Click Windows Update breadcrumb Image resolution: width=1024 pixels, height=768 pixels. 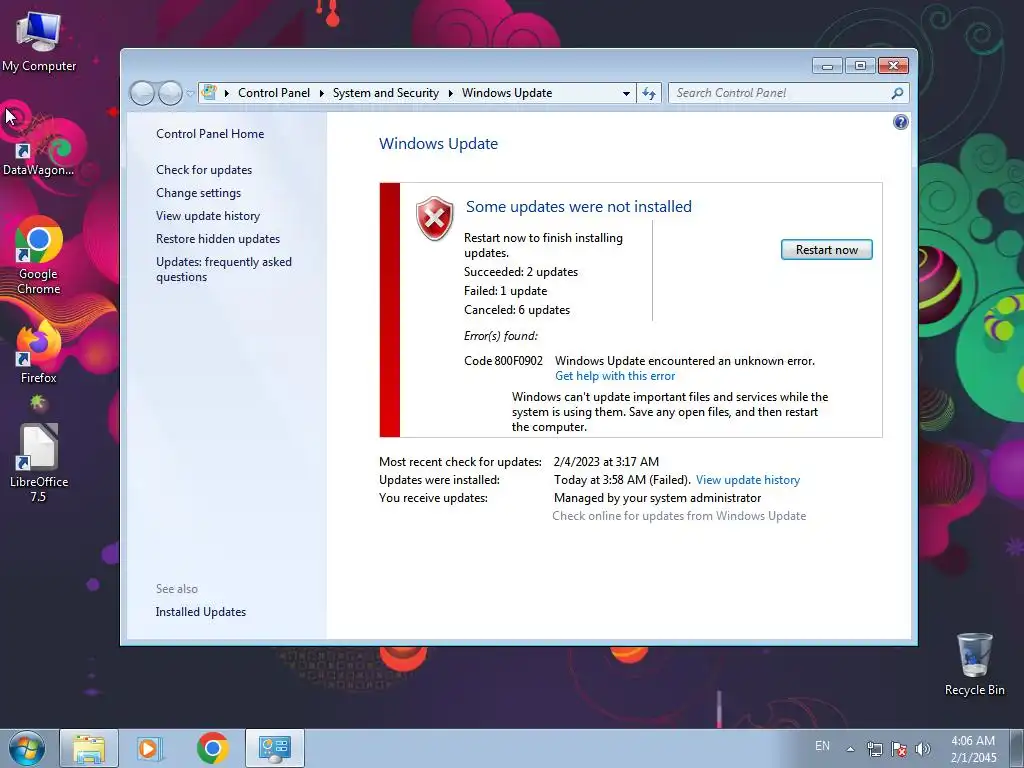507,93
